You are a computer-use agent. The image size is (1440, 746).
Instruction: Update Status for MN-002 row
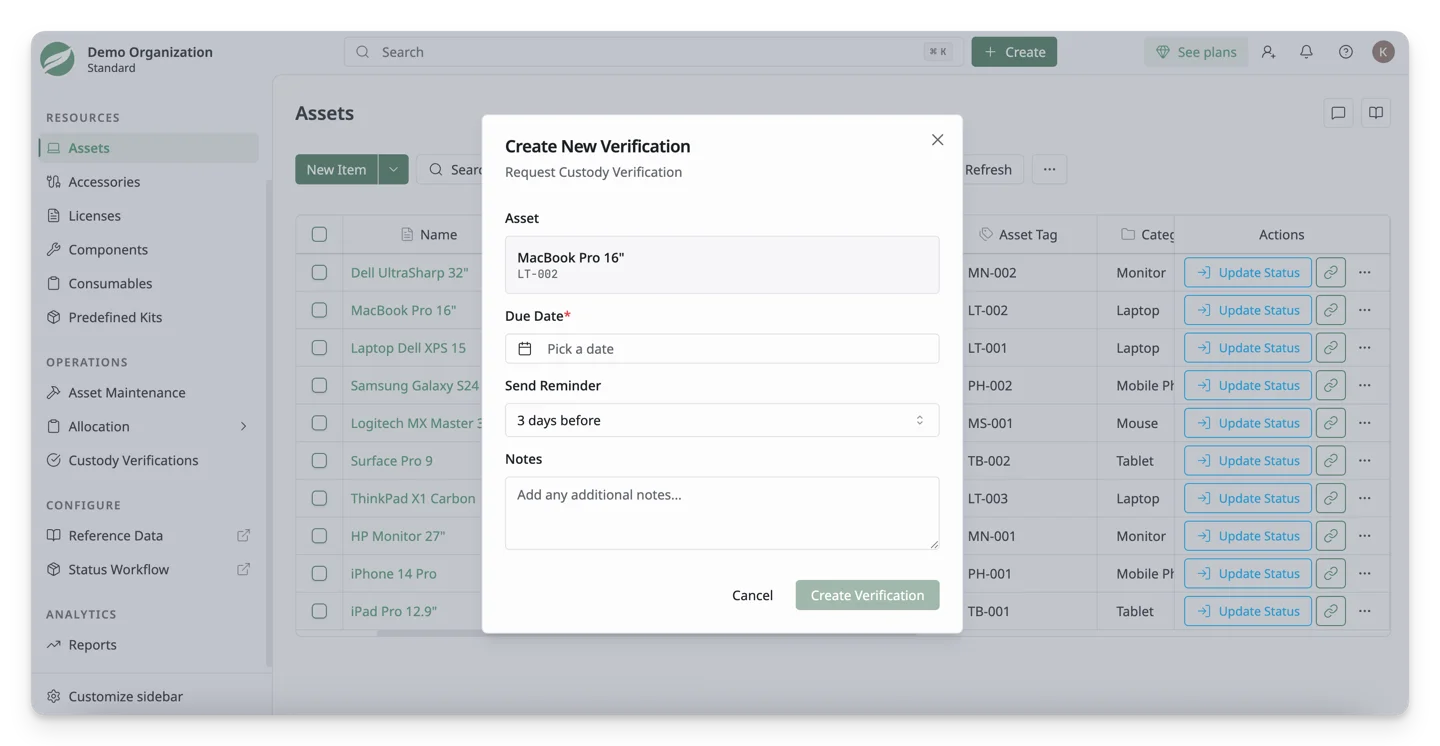click(x=1248, y=273)
